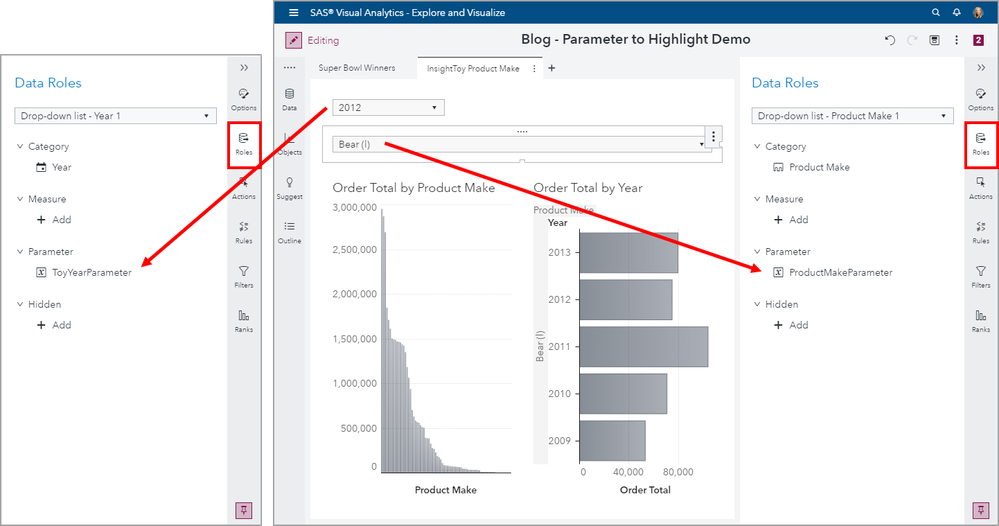Image resolution: width=999 pixels, height=526 pixels.
Task: Collapse the right panel with double chevron
Action: pos(981,68)
